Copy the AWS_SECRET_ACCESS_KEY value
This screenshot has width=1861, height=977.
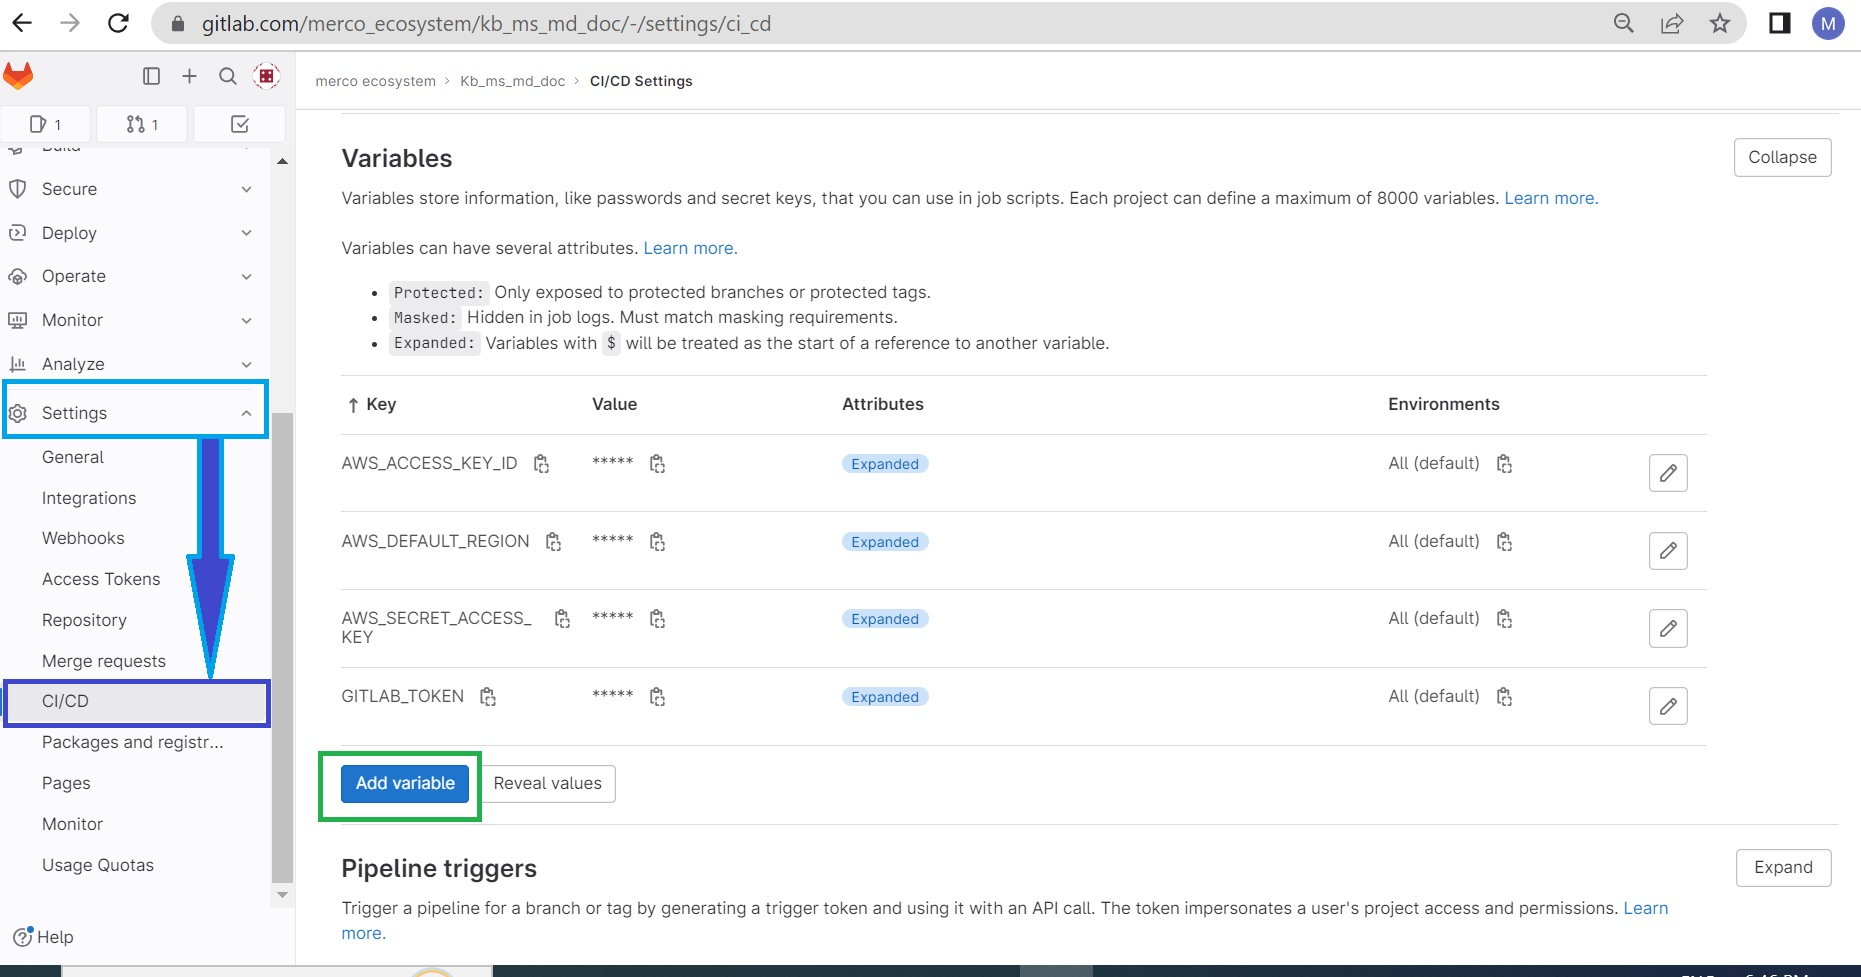pos(657,619)
